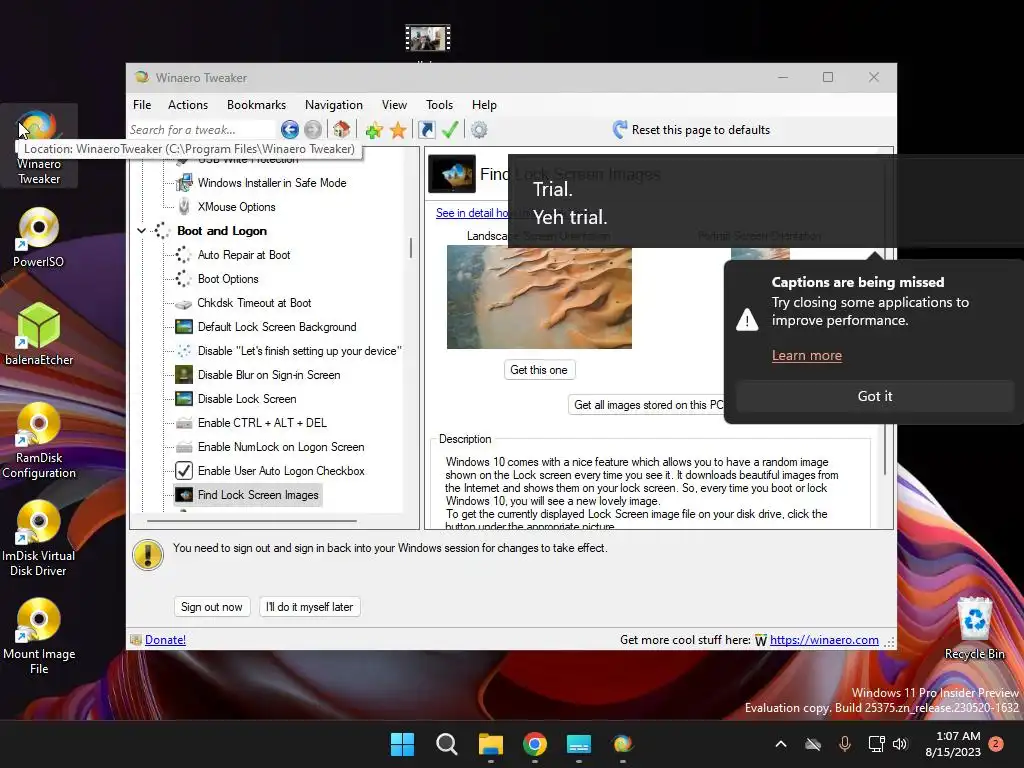1024x768 pixels.
Task: Open ImDisk Virtual Disk Driver icon
Action: coord(39,539)
